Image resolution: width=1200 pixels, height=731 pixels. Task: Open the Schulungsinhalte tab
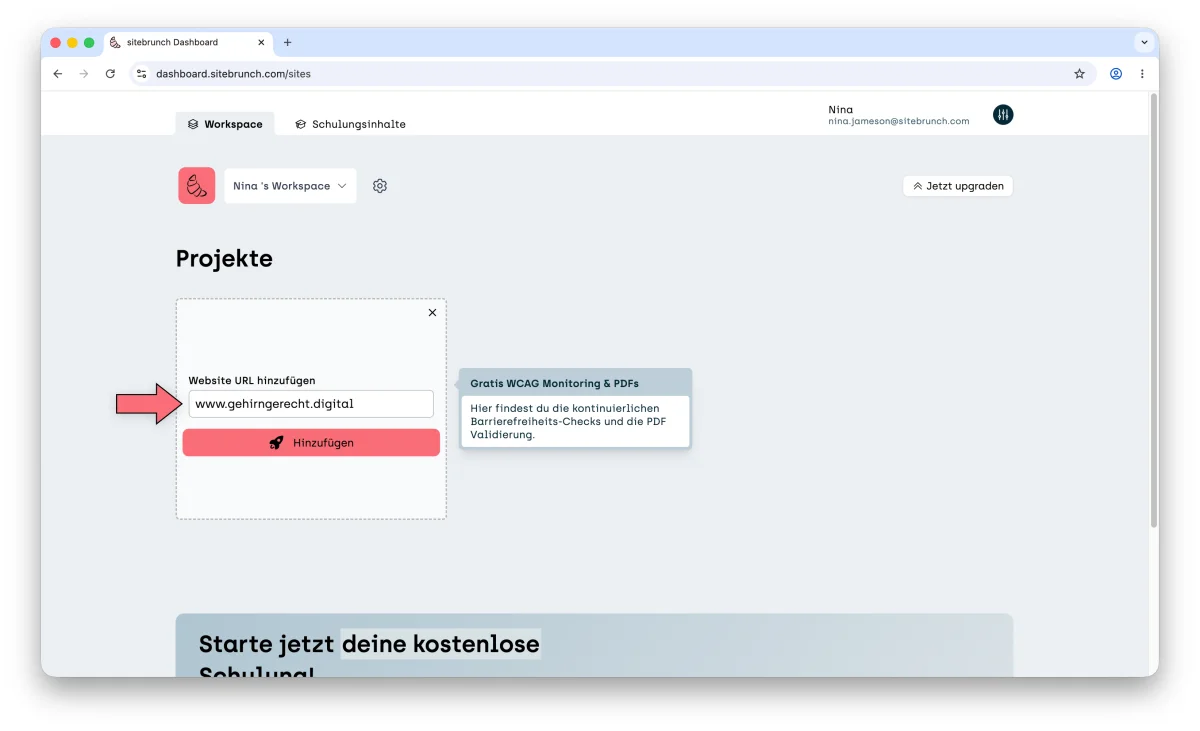350,124
